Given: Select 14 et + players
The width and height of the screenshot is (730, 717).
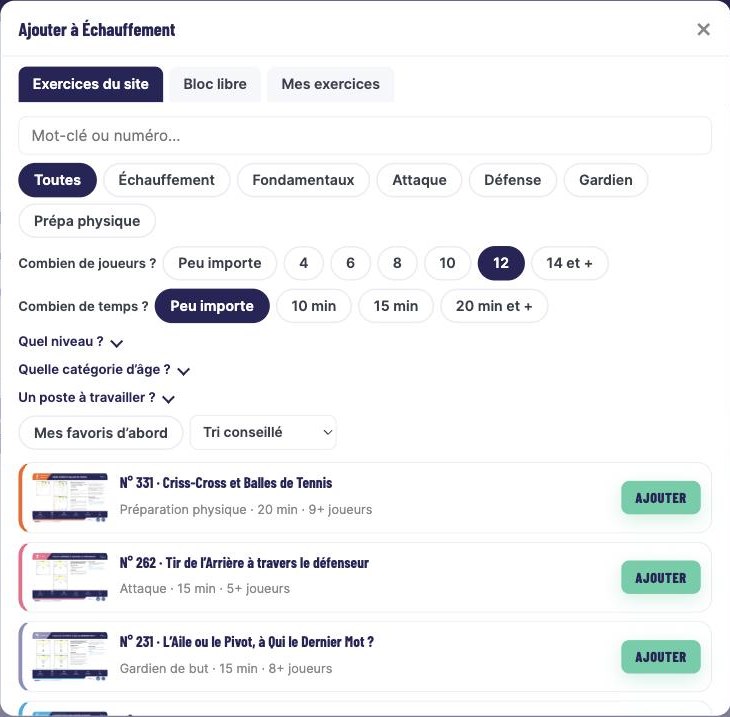Looking at the screenshot, I should point(569,263).
